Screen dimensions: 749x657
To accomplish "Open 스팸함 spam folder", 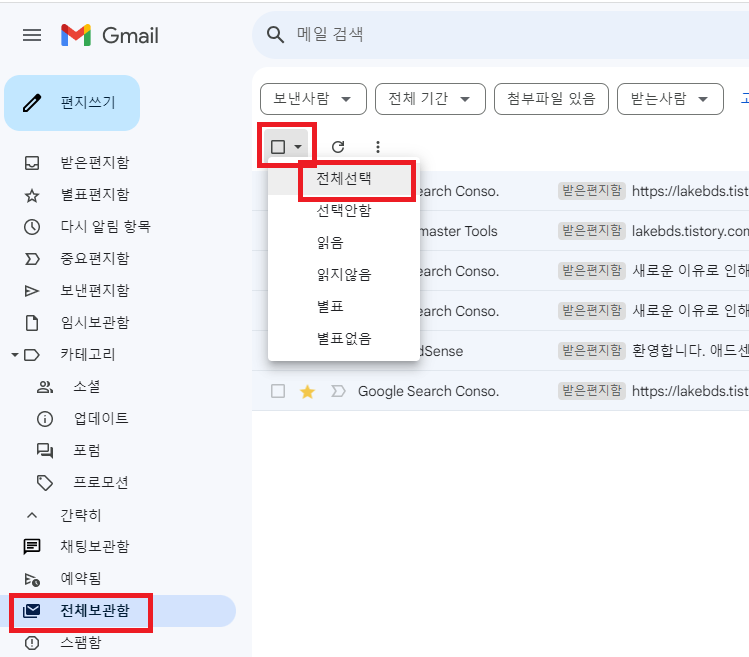I will click(81, 642).
